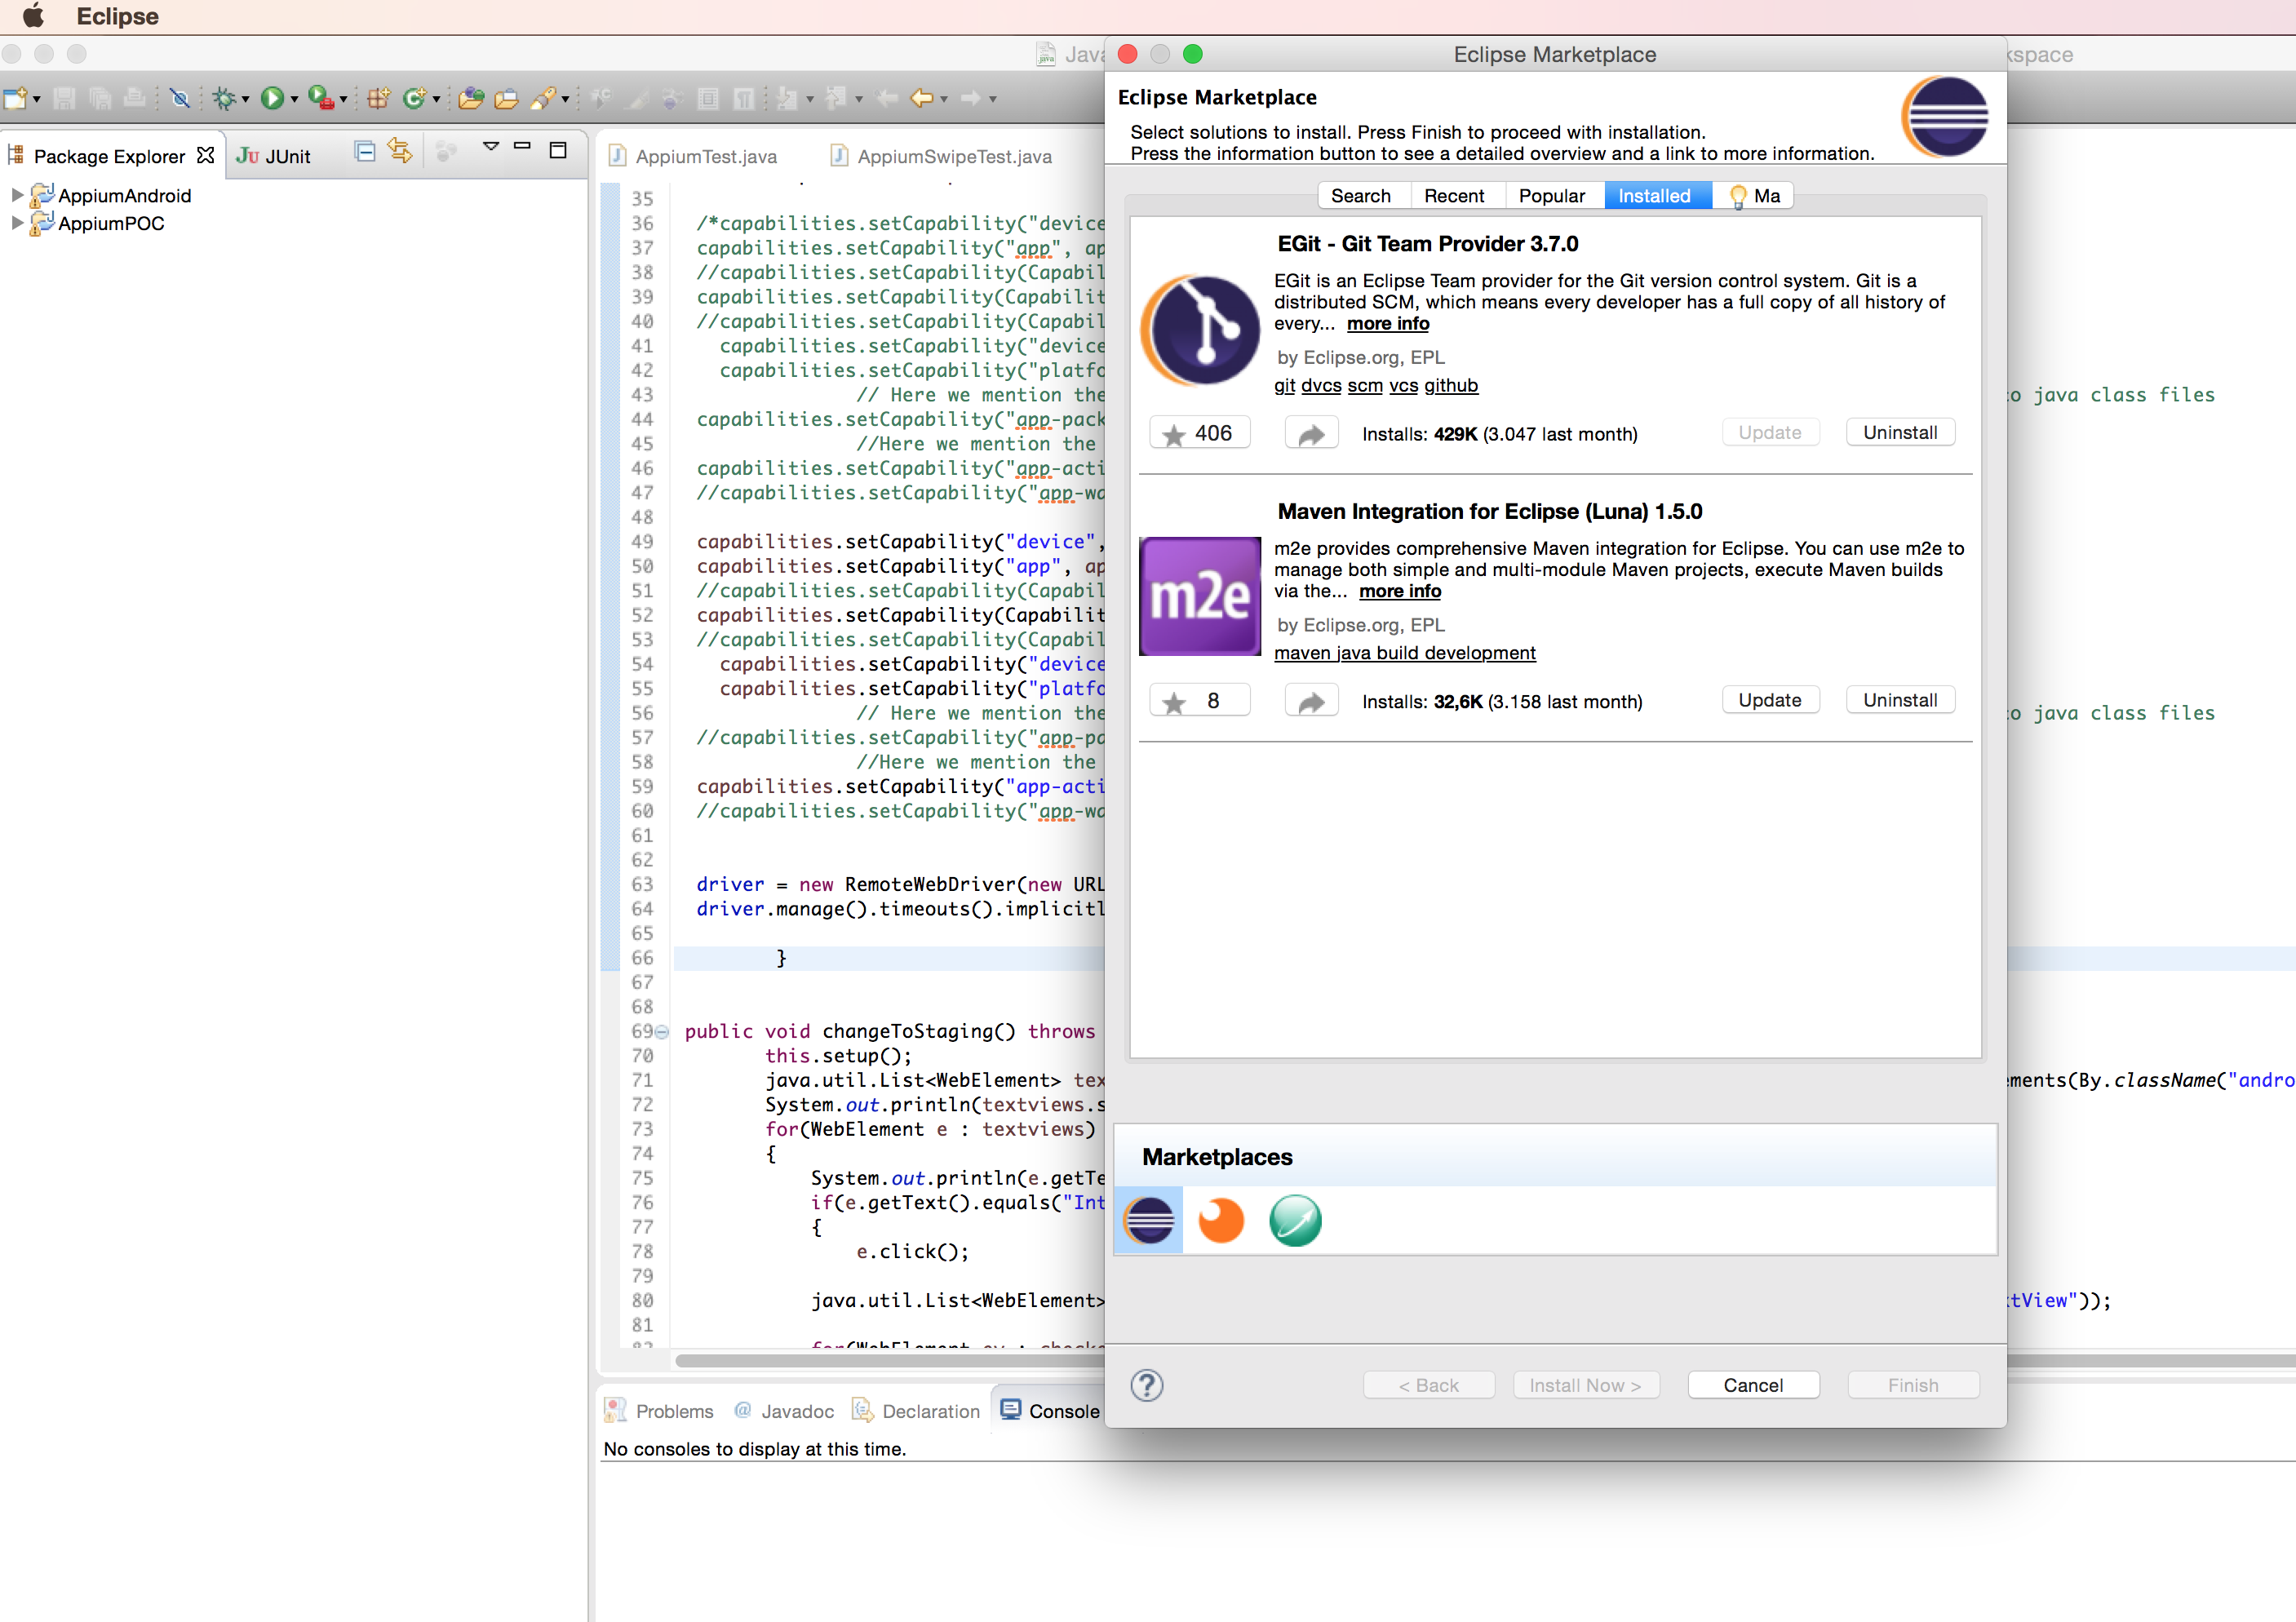Open the Search dropdown arrow in toolbar
This screenshot has width=2296, height=1622.
[565, 99]
